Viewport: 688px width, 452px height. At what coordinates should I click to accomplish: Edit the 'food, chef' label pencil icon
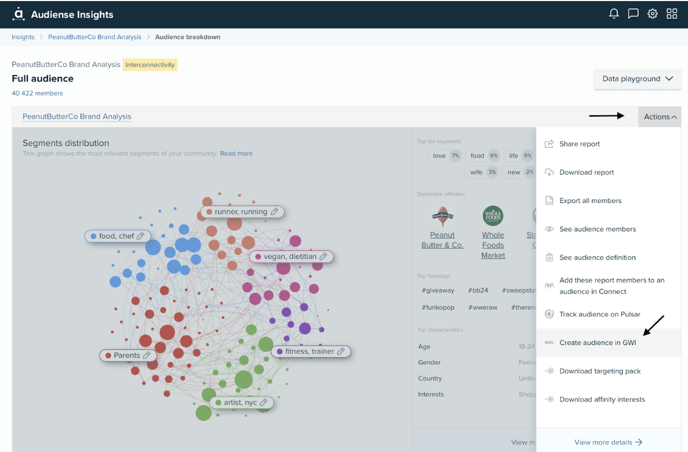coord(140,236)
